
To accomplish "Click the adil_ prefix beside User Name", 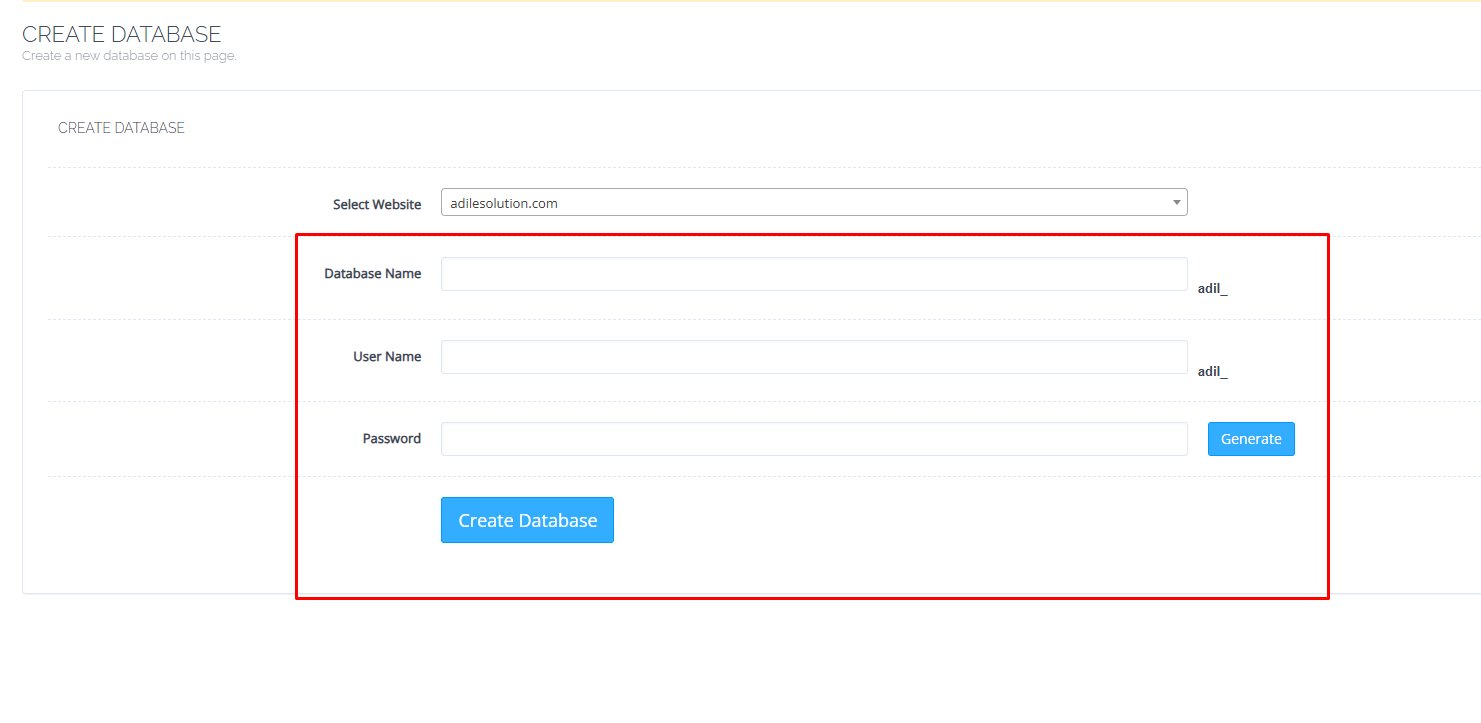I will coord(1212,372).
